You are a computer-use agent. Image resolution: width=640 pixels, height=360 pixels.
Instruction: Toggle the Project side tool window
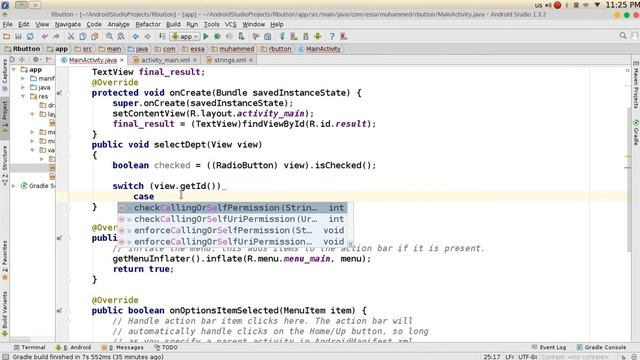coord(4,118)
